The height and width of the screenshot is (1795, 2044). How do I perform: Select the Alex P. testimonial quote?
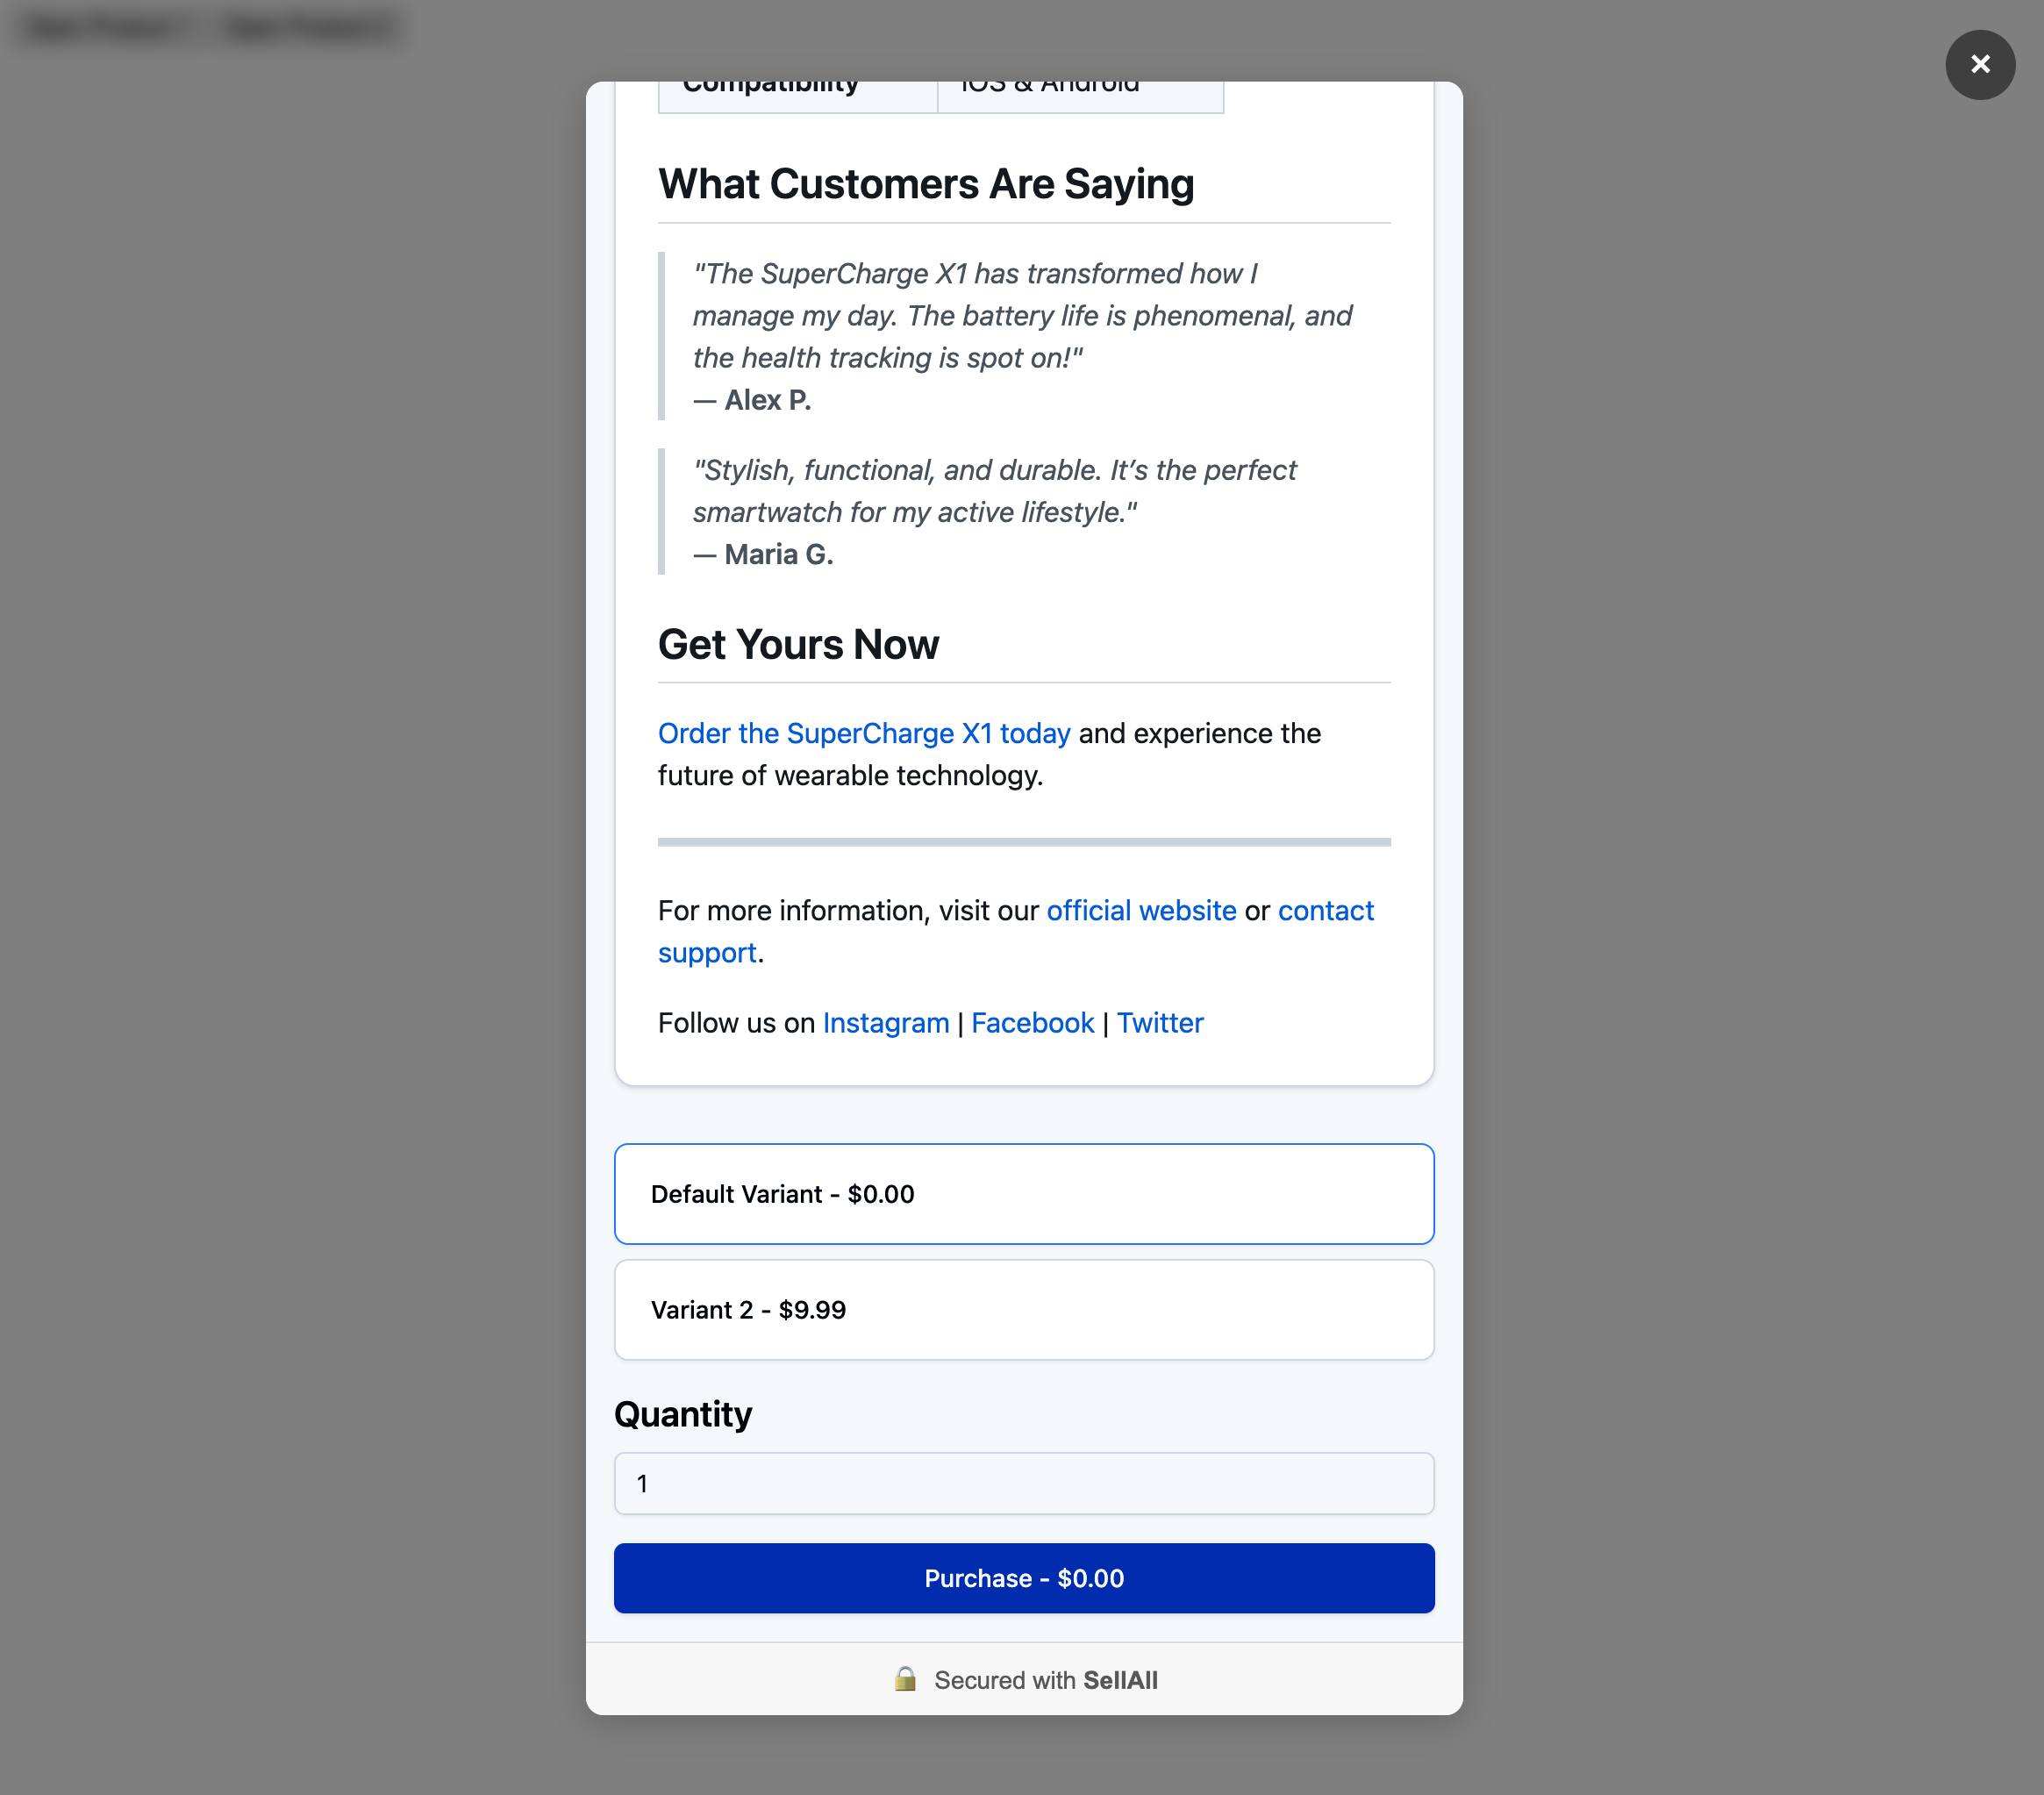click(x=1021, y=316)
